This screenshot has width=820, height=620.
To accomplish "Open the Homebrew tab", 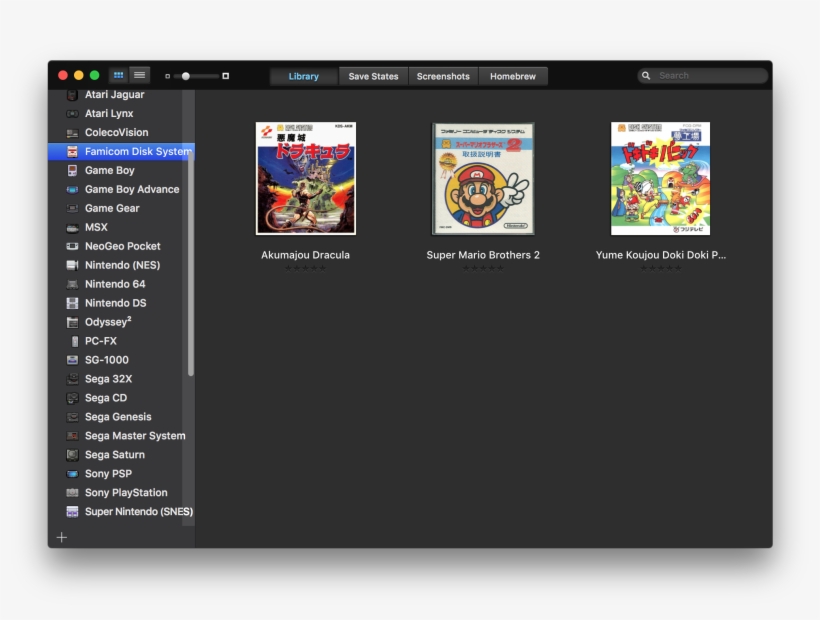I will pos(512,76).
